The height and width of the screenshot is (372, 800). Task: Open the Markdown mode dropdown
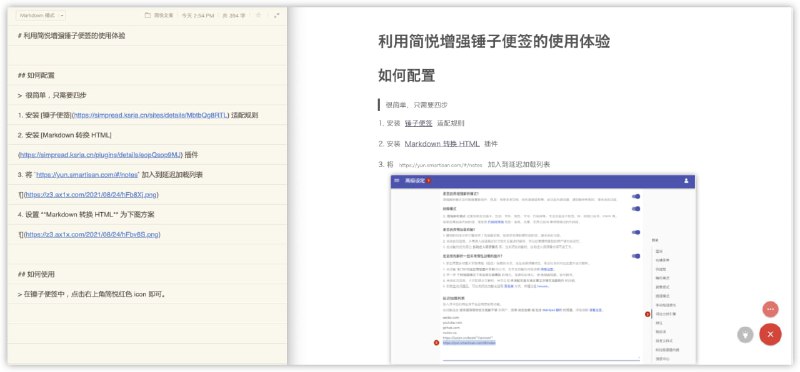click(x=40, y=15)
